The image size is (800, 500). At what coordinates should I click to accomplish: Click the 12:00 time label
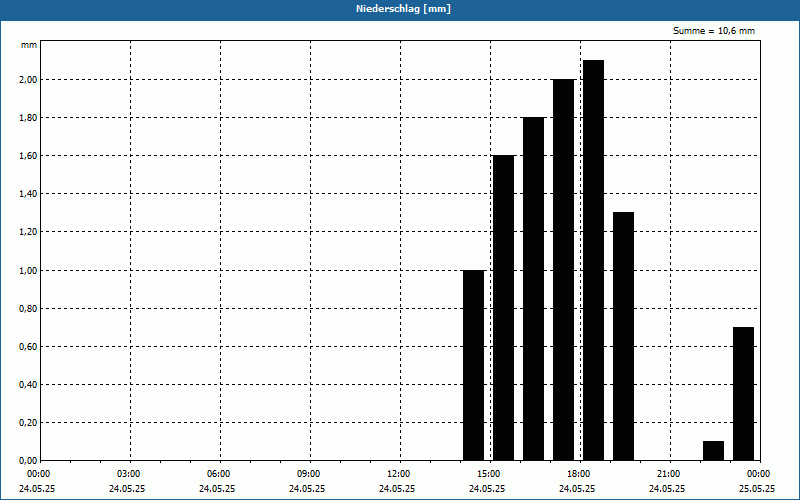tap(399, 474)
